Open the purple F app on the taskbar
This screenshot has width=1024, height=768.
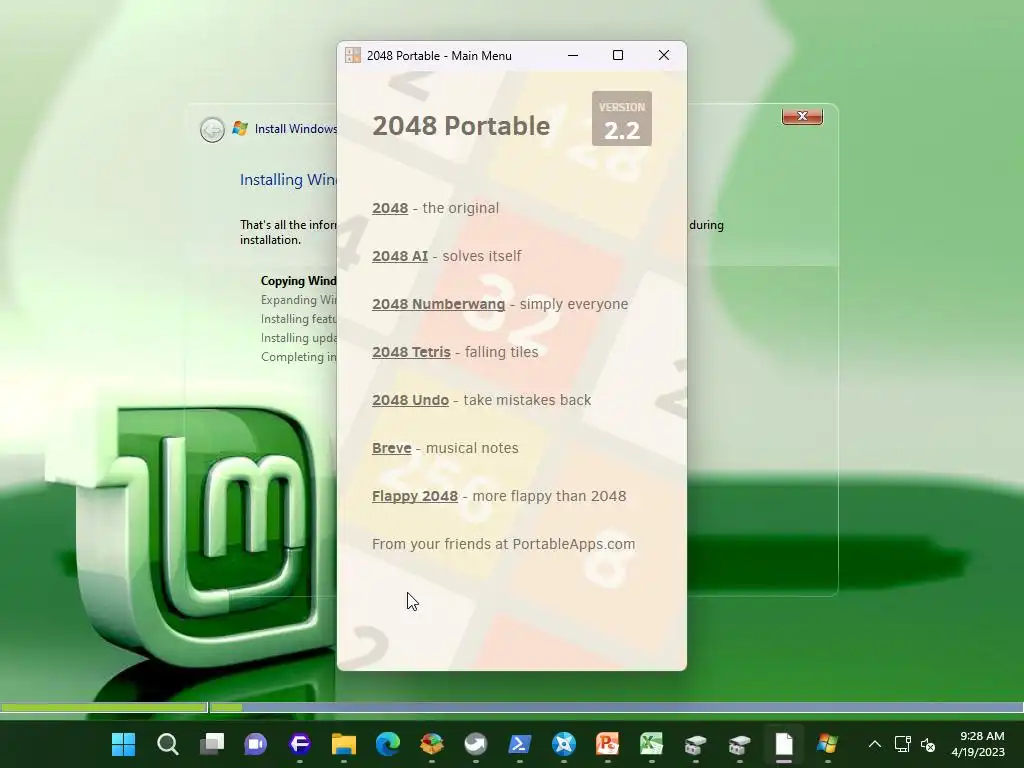pos(300,744)
